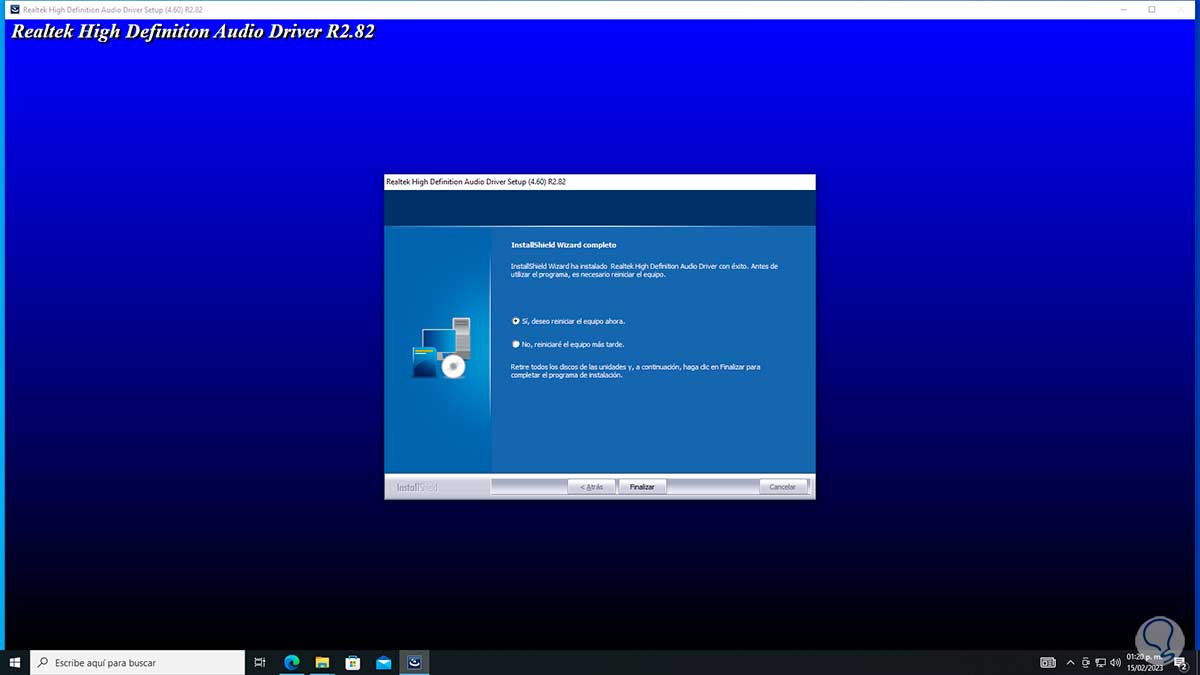Click the 'Realtek High Definition Audio Driver R2.82' banner text
Screen dimensions: 1200x675
tap(192, 31)
